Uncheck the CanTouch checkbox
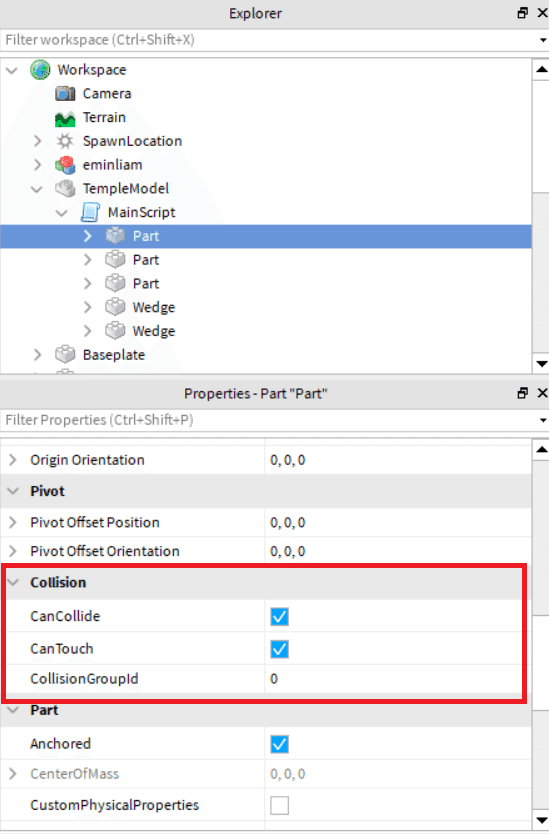The width and height of the screenshot is (549, 834). coord(279,649)
